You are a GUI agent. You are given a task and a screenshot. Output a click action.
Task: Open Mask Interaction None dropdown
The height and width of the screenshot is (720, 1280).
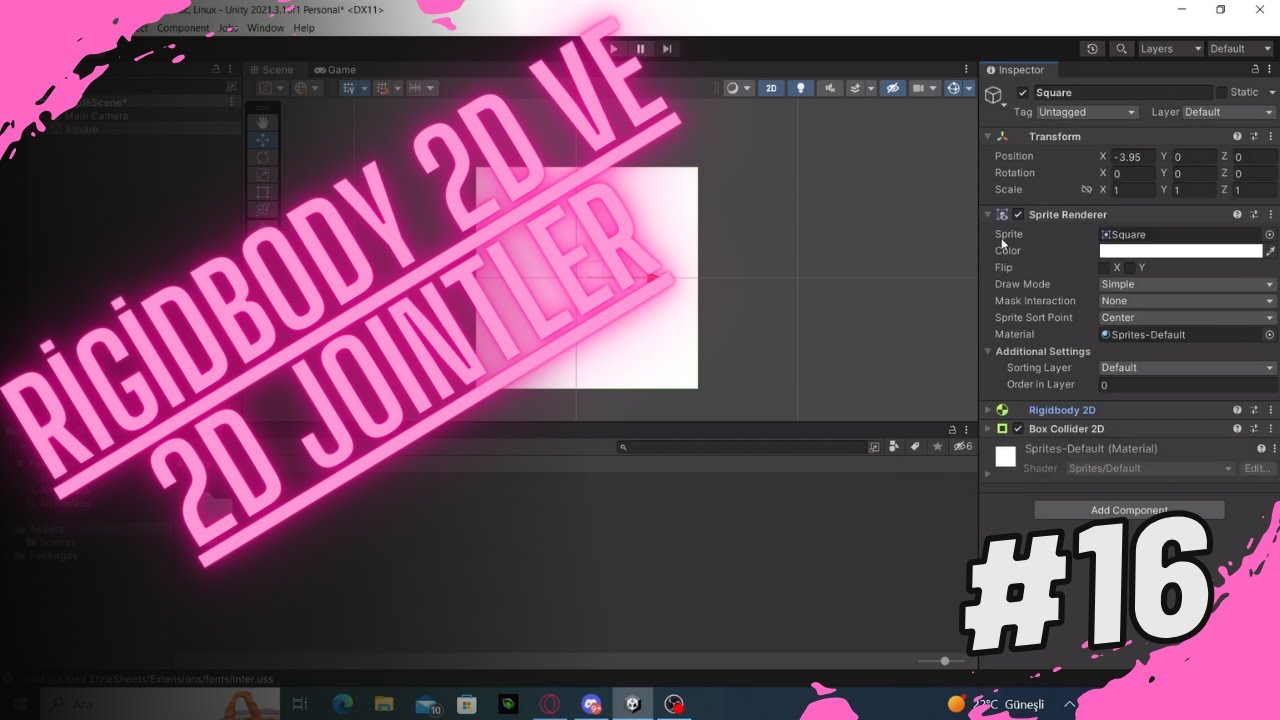click(x=1188, y=301)
